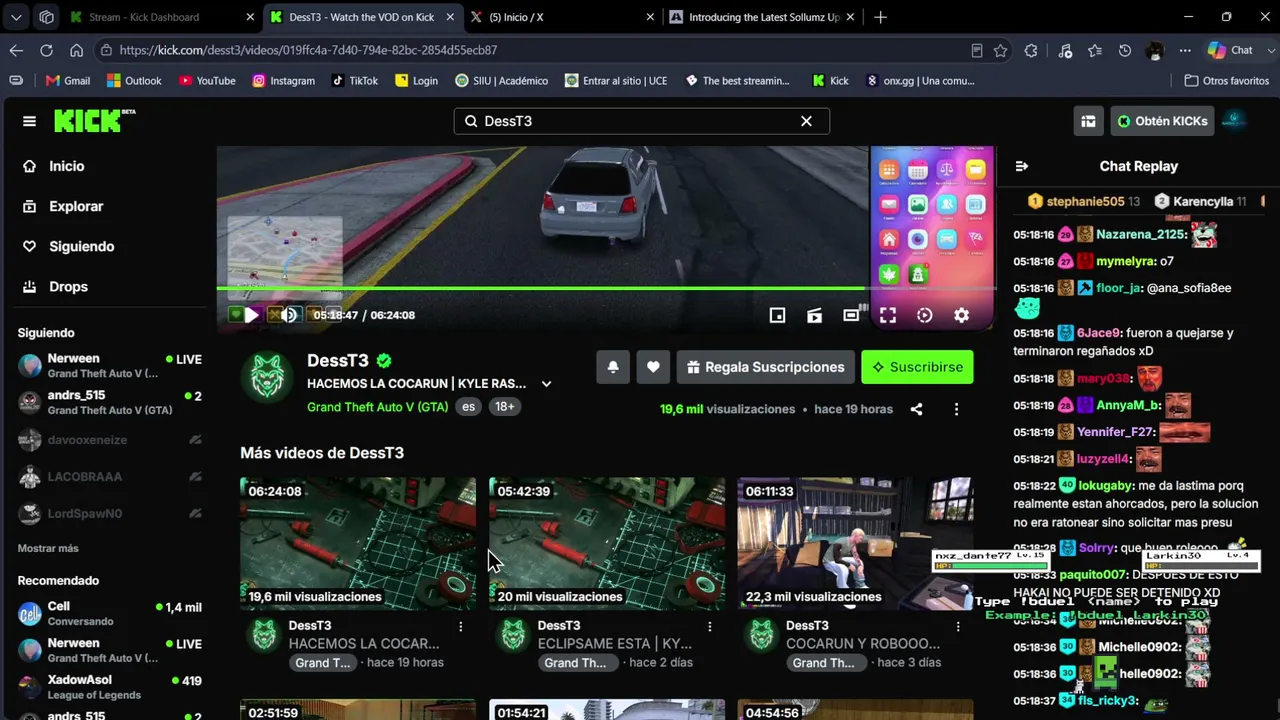Open video more options menu

click(956, 409)
